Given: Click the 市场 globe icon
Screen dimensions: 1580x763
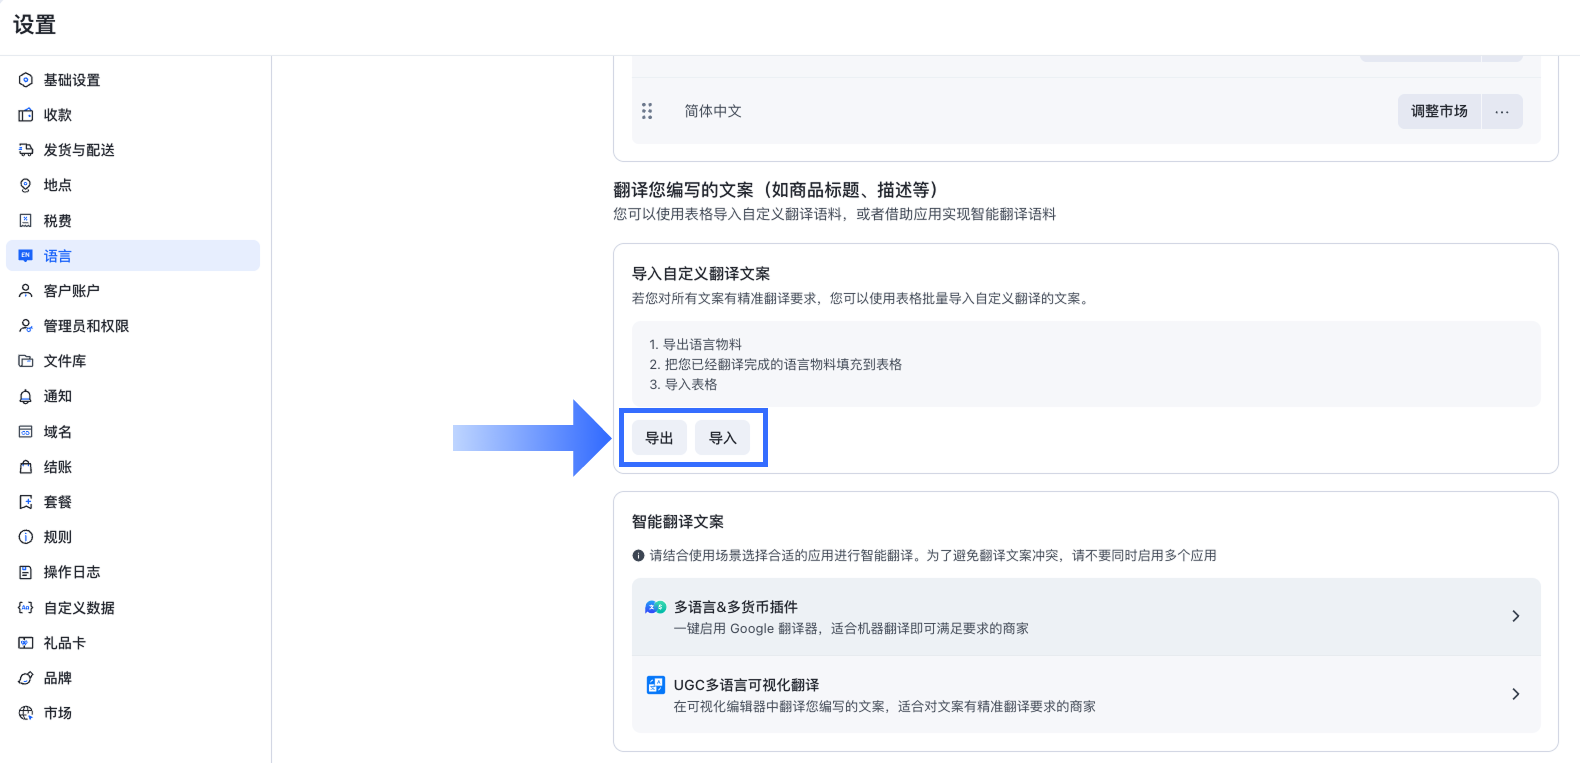Looking at the screenshot, I should 26,713.
